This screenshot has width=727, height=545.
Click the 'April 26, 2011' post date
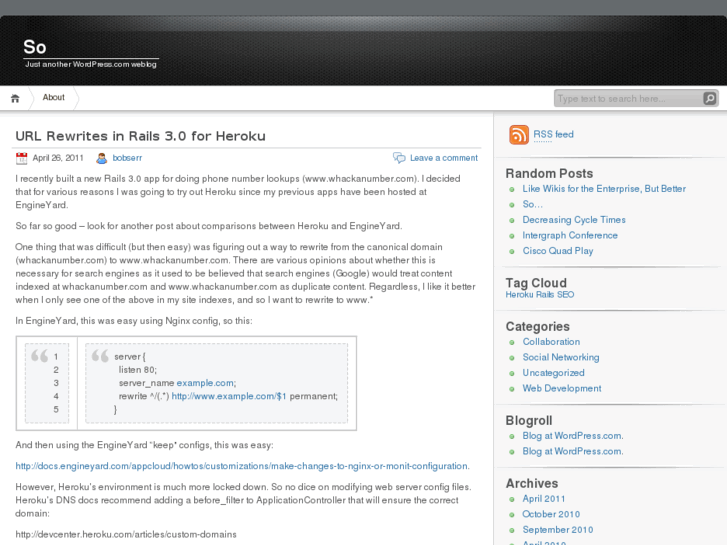tap(58, 158)
